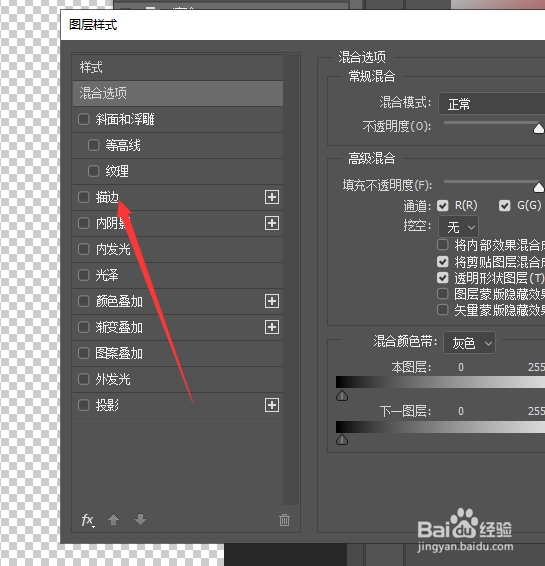Screen dimensions: 545x566
Task: Toggle 将剪贴图层混合 checkbox
Action: [x=442, y=261]
